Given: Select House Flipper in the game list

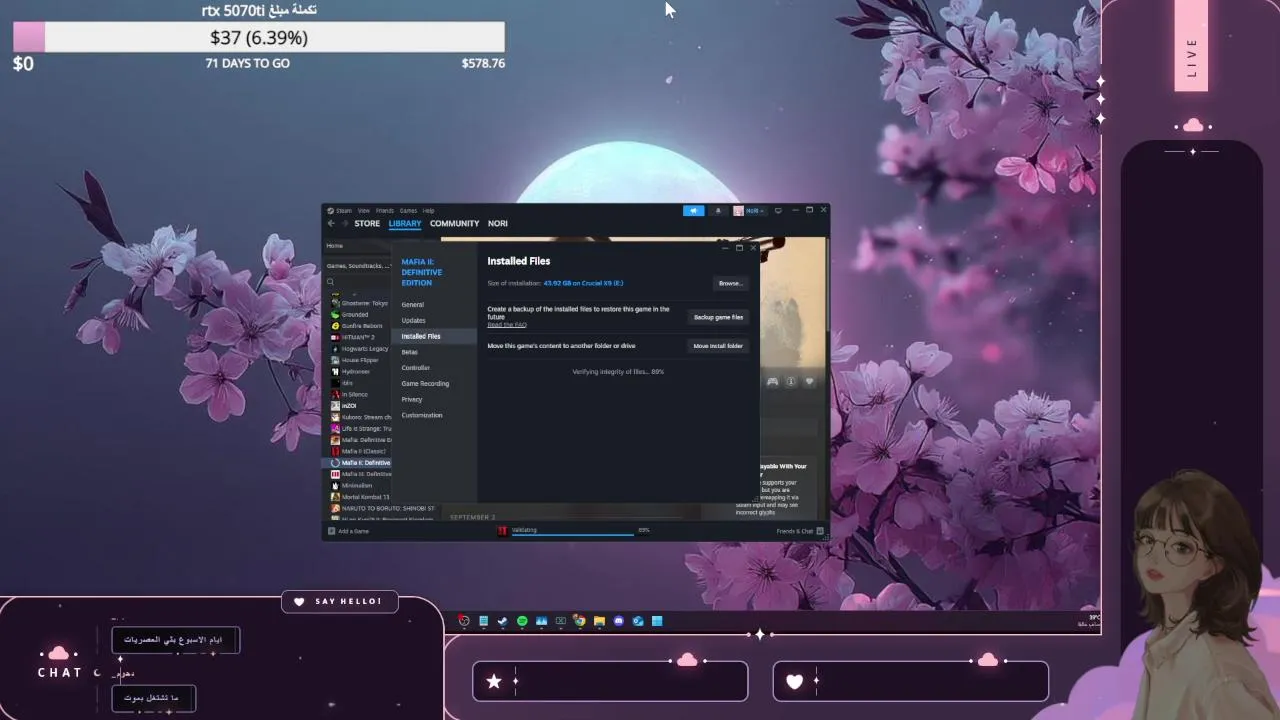Looking at the screenshot, I should pos(360,360).
